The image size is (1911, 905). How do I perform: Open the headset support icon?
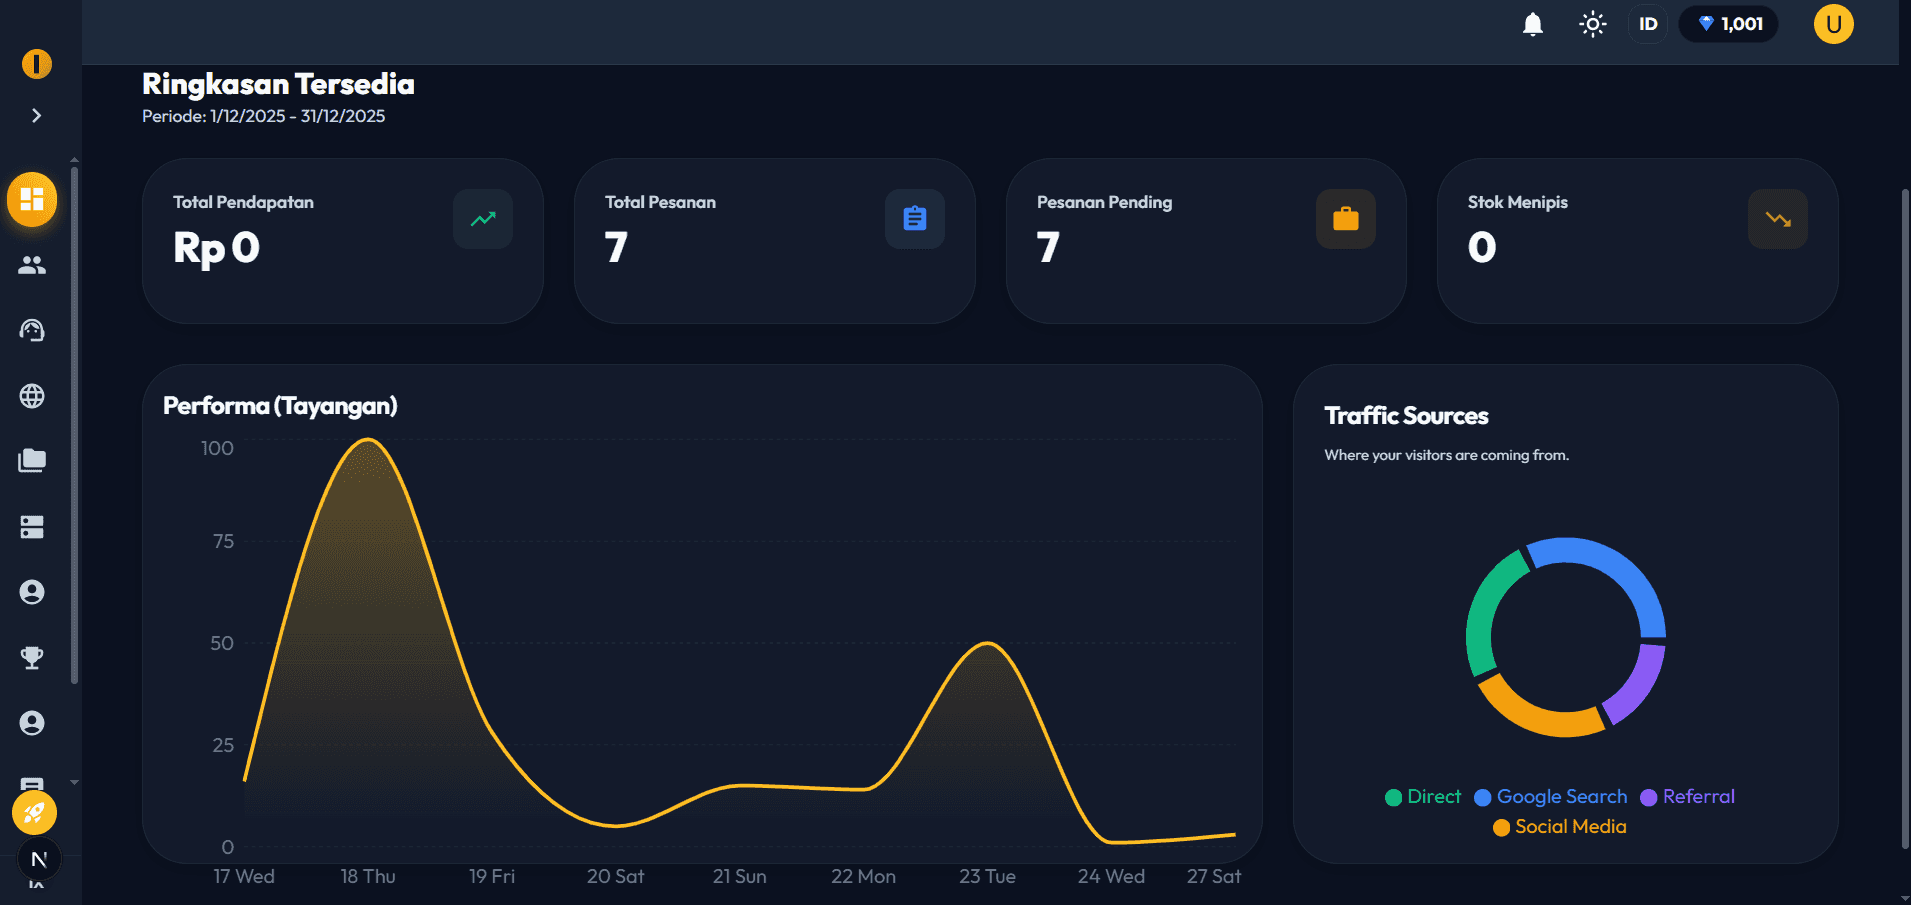[32, 330]
